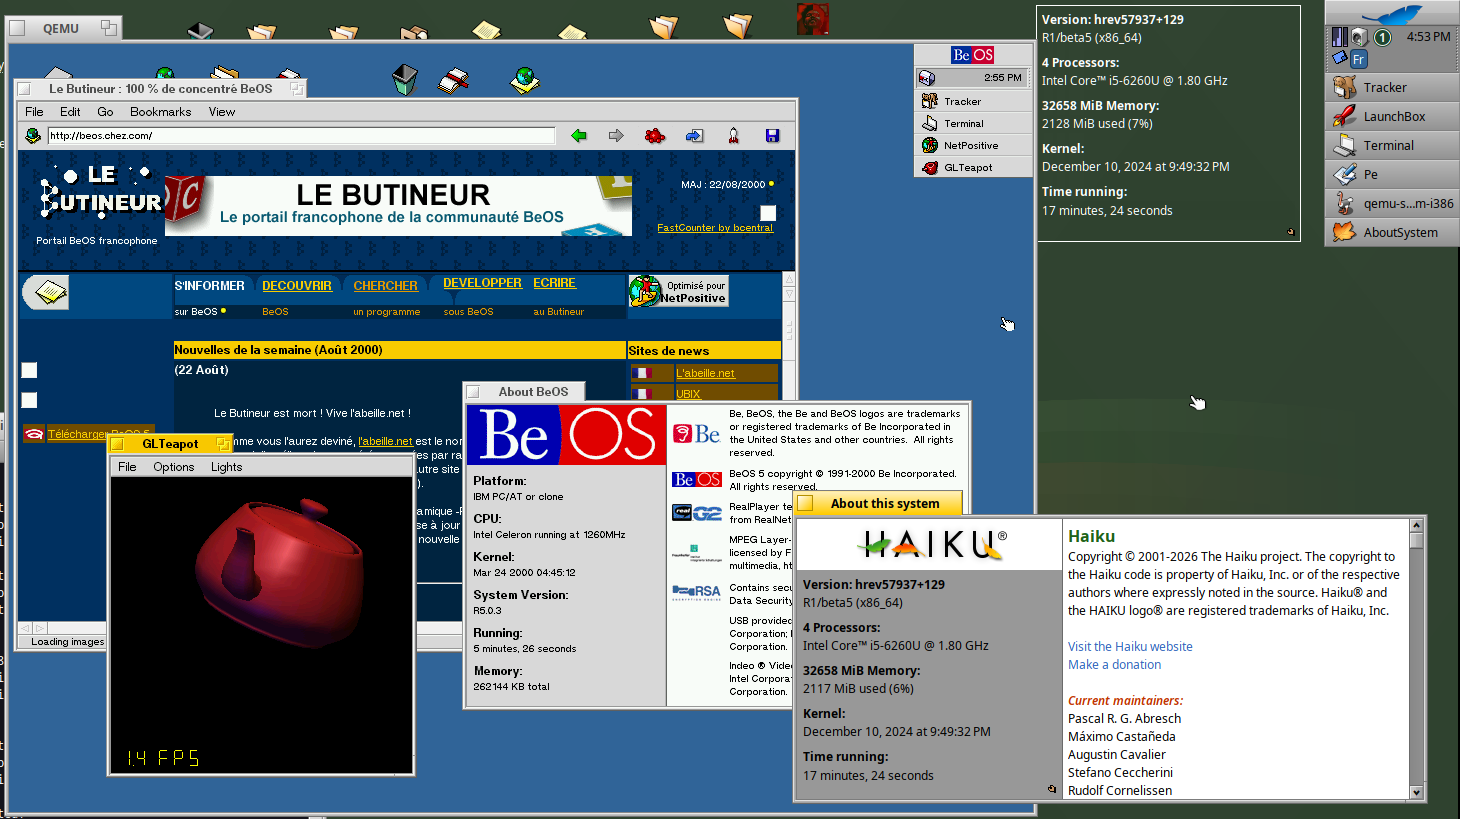
Task: Select the S'INFORMER tab on Le Butineur
Action: [x=209, y=286]
